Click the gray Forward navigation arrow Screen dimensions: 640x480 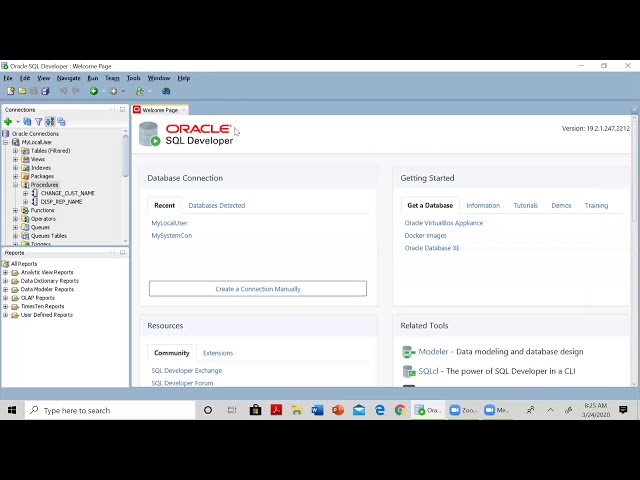[113, 91]
